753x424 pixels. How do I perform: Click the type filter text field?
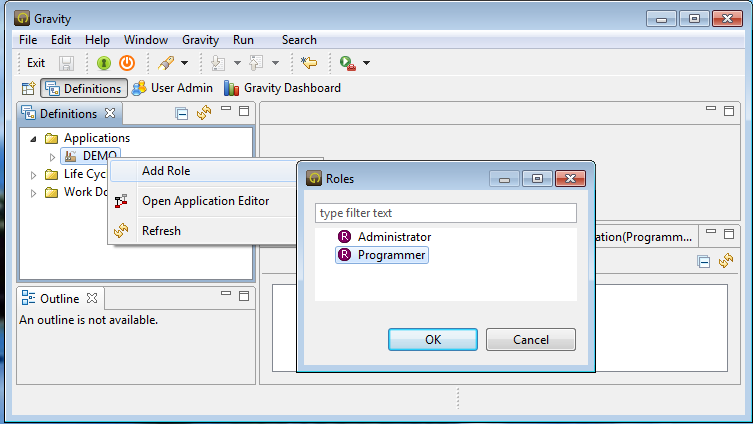[446, 213]
